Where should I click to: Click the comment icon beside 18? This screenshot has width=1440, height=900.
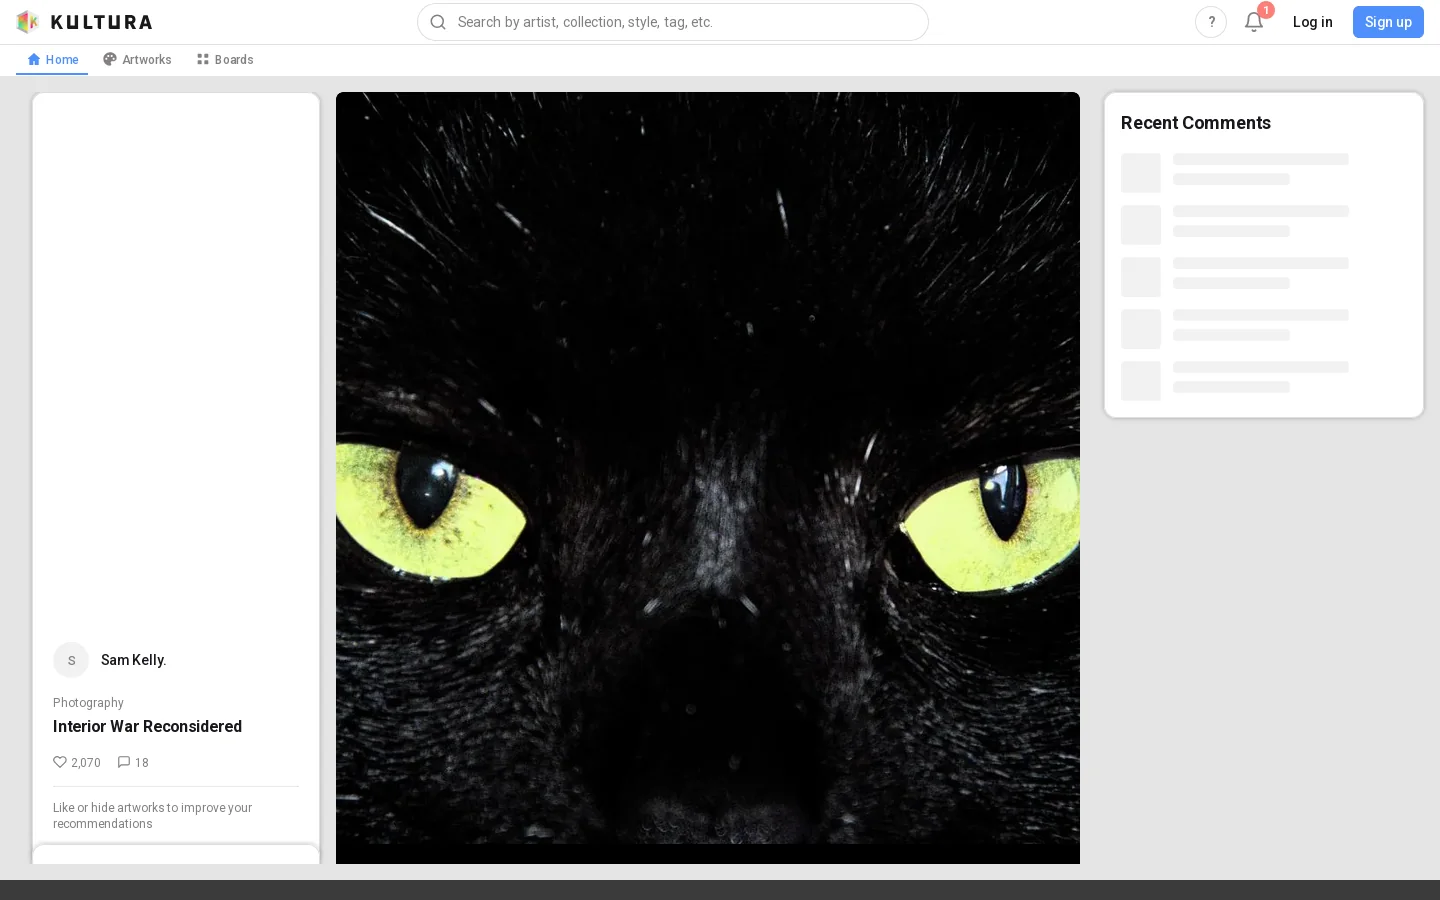pos(124,762)
